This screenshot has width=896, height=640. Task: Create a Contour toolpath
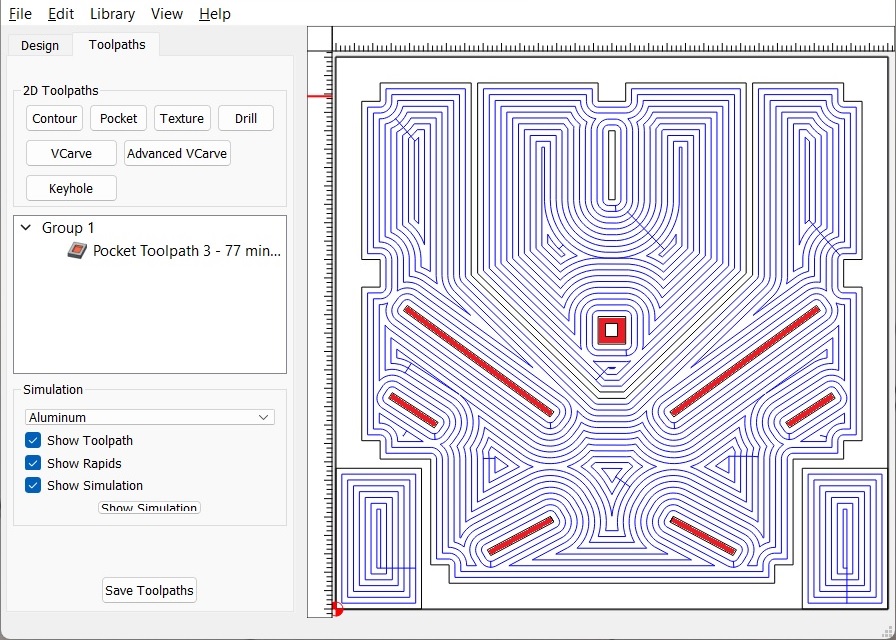[54, 119]
